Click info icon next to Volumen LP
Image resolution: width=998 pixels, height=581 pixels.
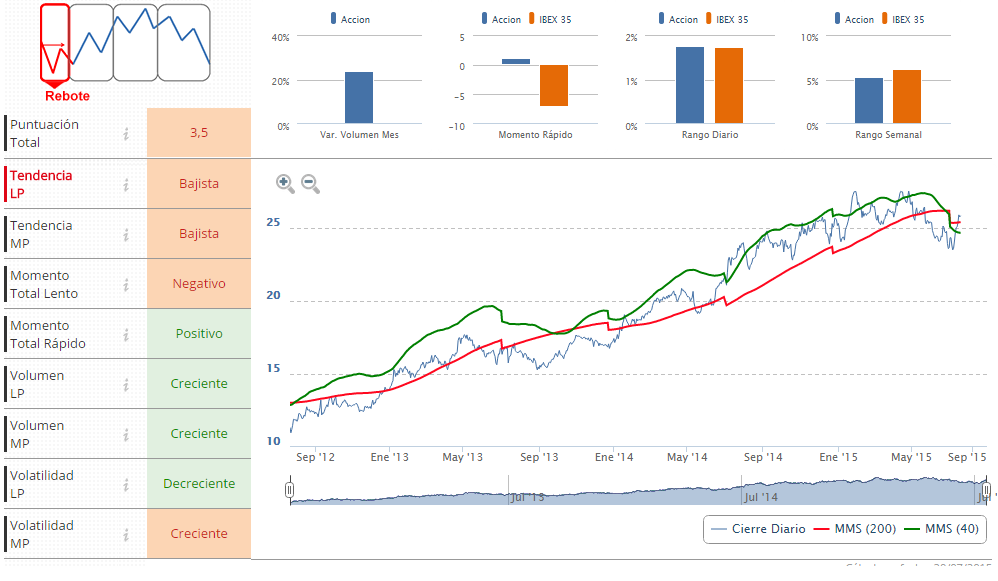[x=126, y=384]
